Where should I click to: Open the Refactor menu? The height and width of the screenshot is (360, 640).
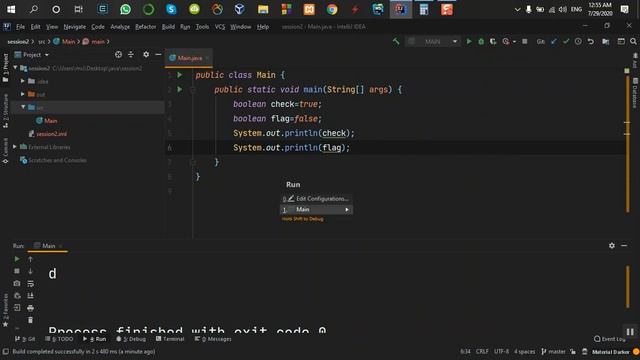coord(146,27)
